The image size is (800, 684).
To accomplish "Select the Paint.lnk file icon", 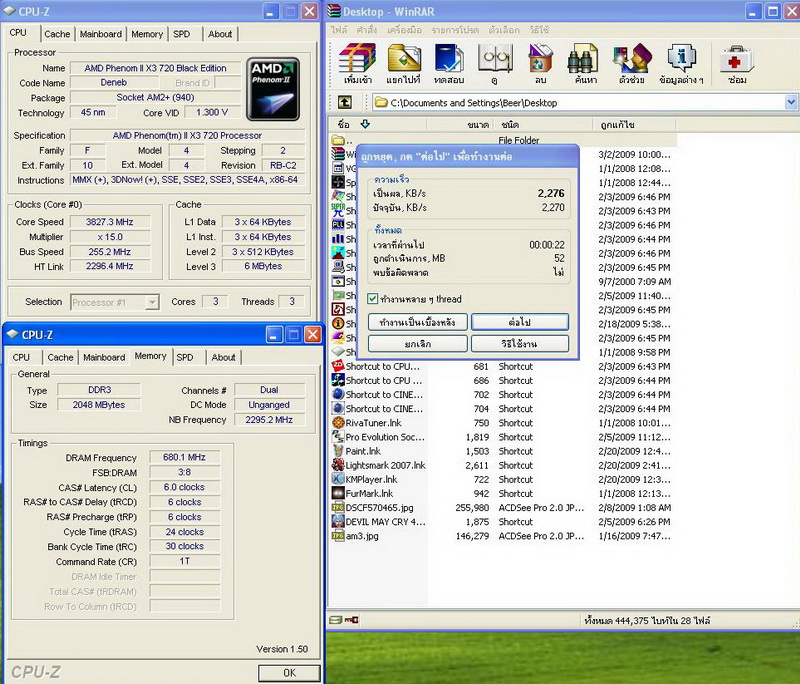I will 338,451.
